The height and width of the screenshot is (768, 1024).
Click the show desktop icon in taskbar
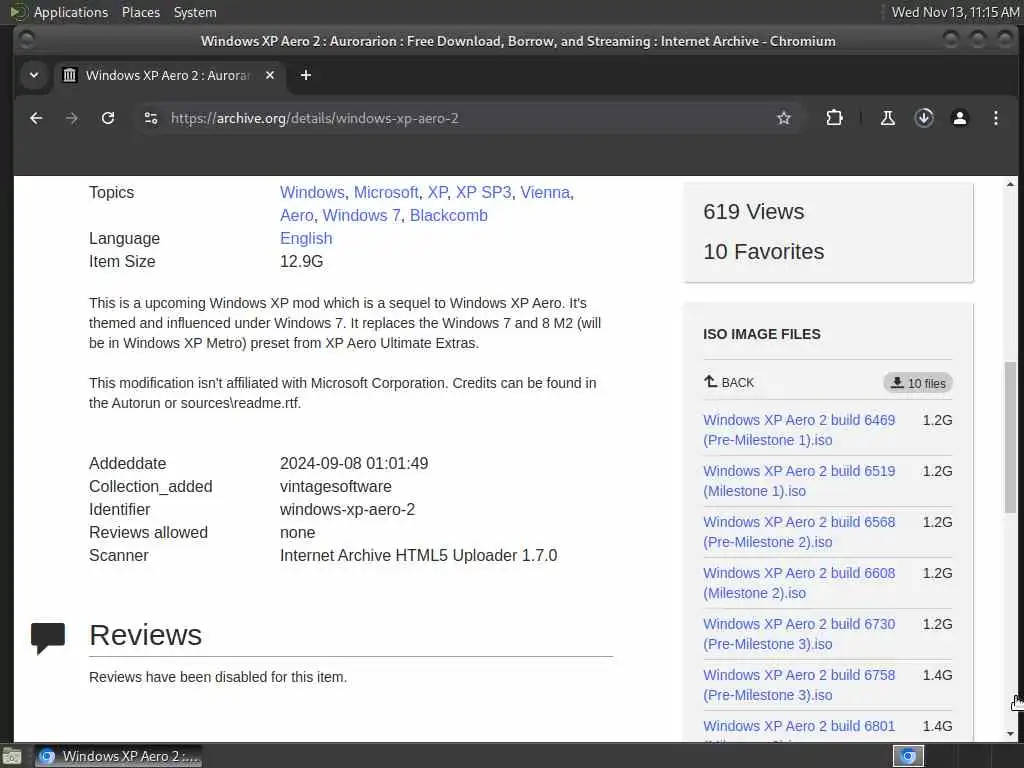click(12, 756)
